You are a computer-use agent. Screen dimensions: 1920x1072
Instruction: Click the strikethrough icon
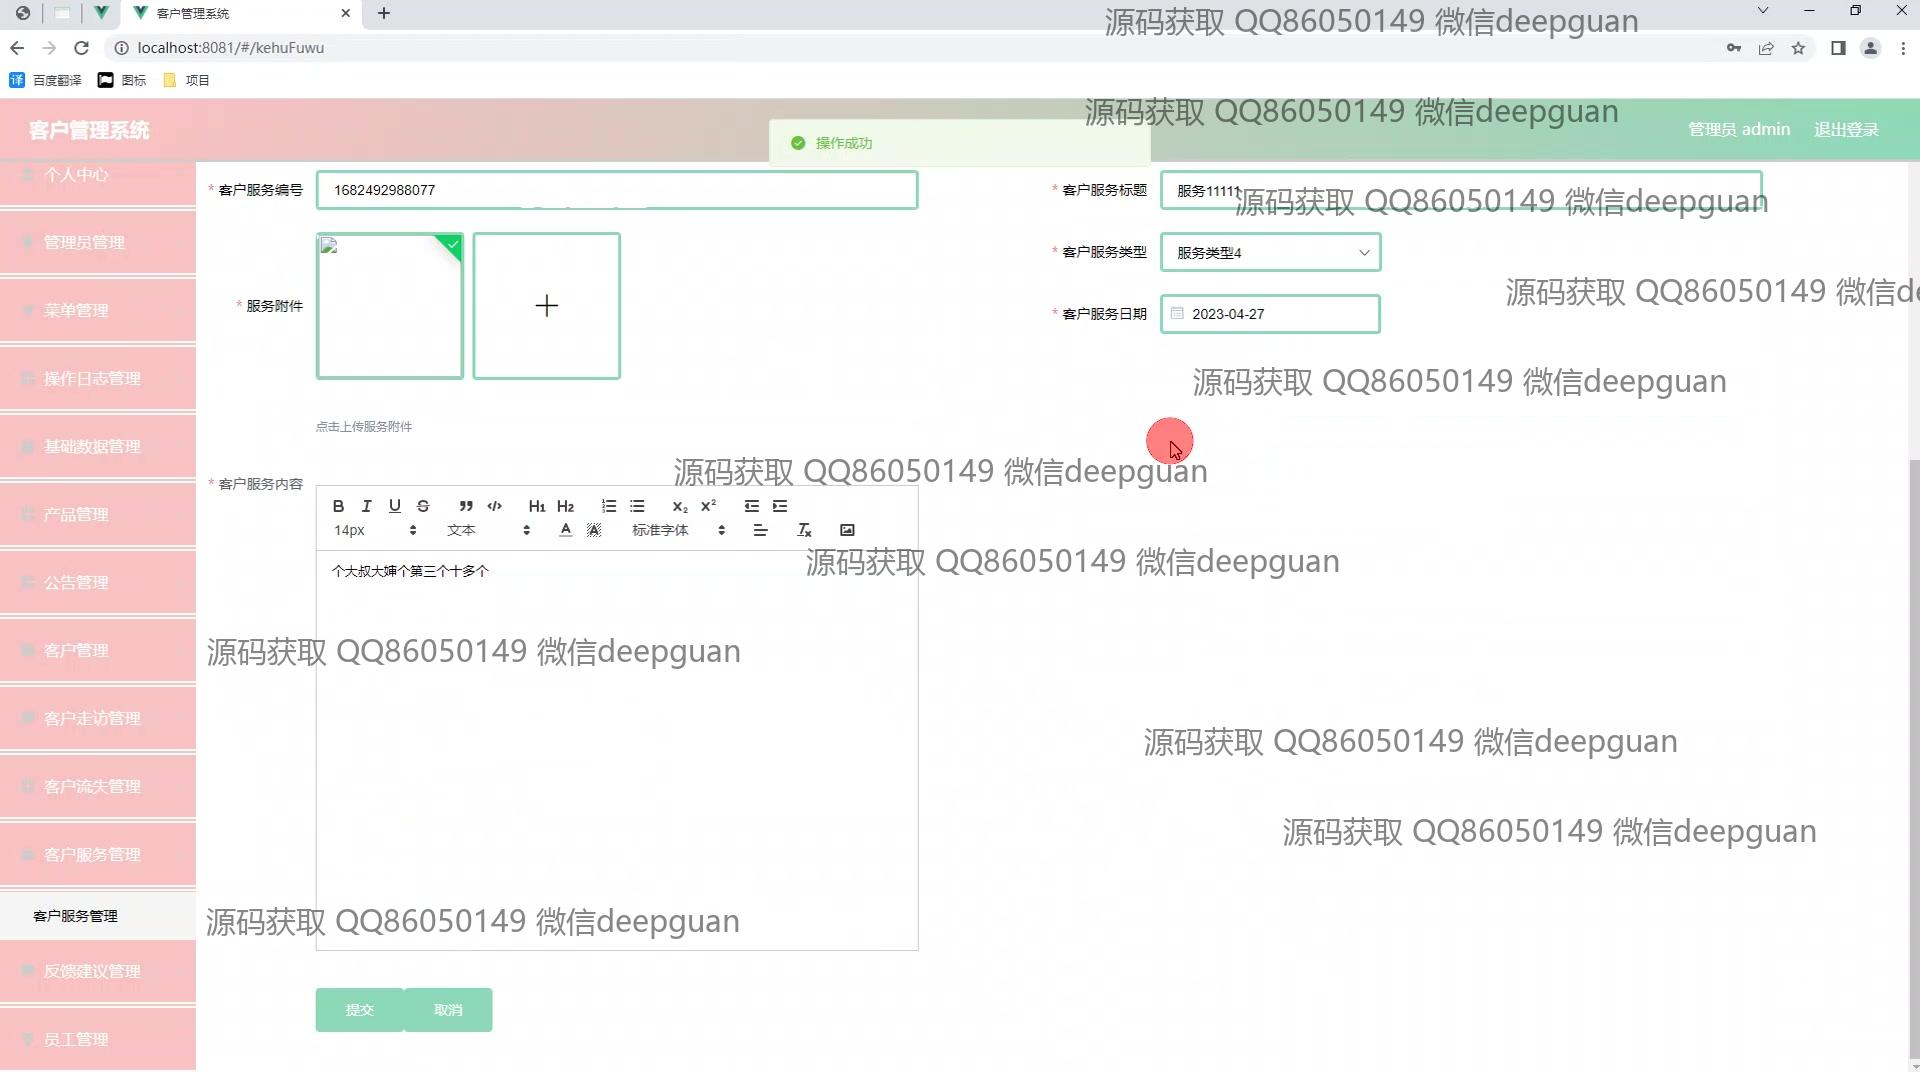423,506
